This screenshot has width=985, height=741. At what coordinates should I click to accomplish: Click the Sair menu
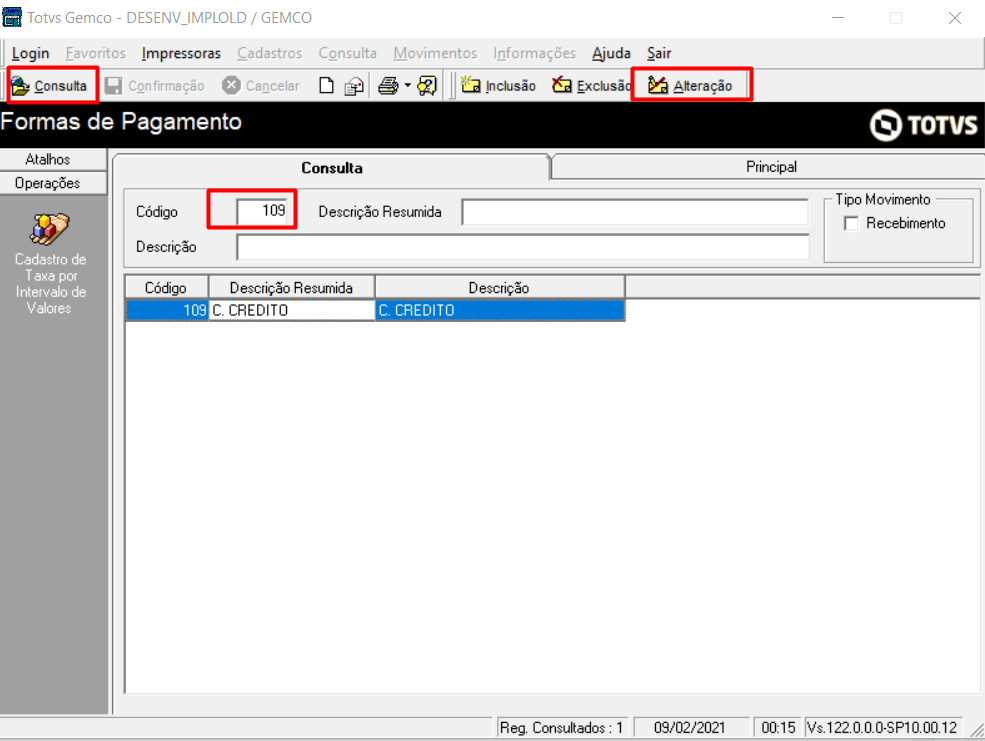coord(659,53)
